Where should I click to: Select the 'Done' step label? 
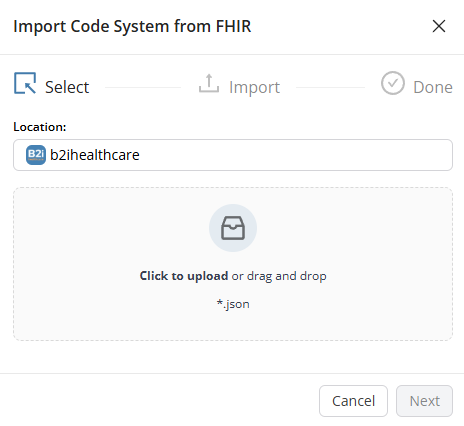coord(433,87)
